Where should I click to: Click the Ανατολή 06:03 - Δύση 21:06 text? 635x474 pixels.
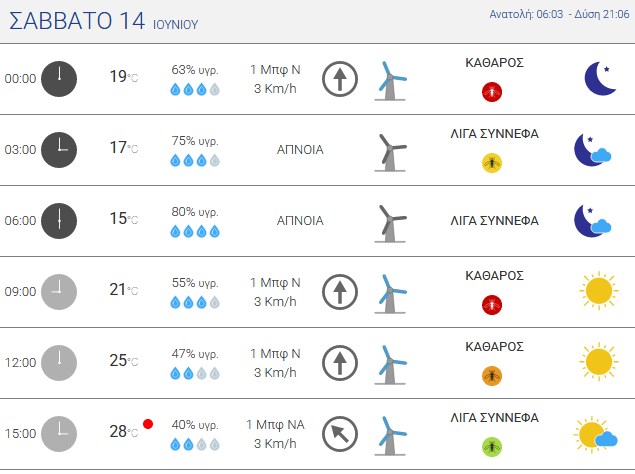(x=559, y=14)
